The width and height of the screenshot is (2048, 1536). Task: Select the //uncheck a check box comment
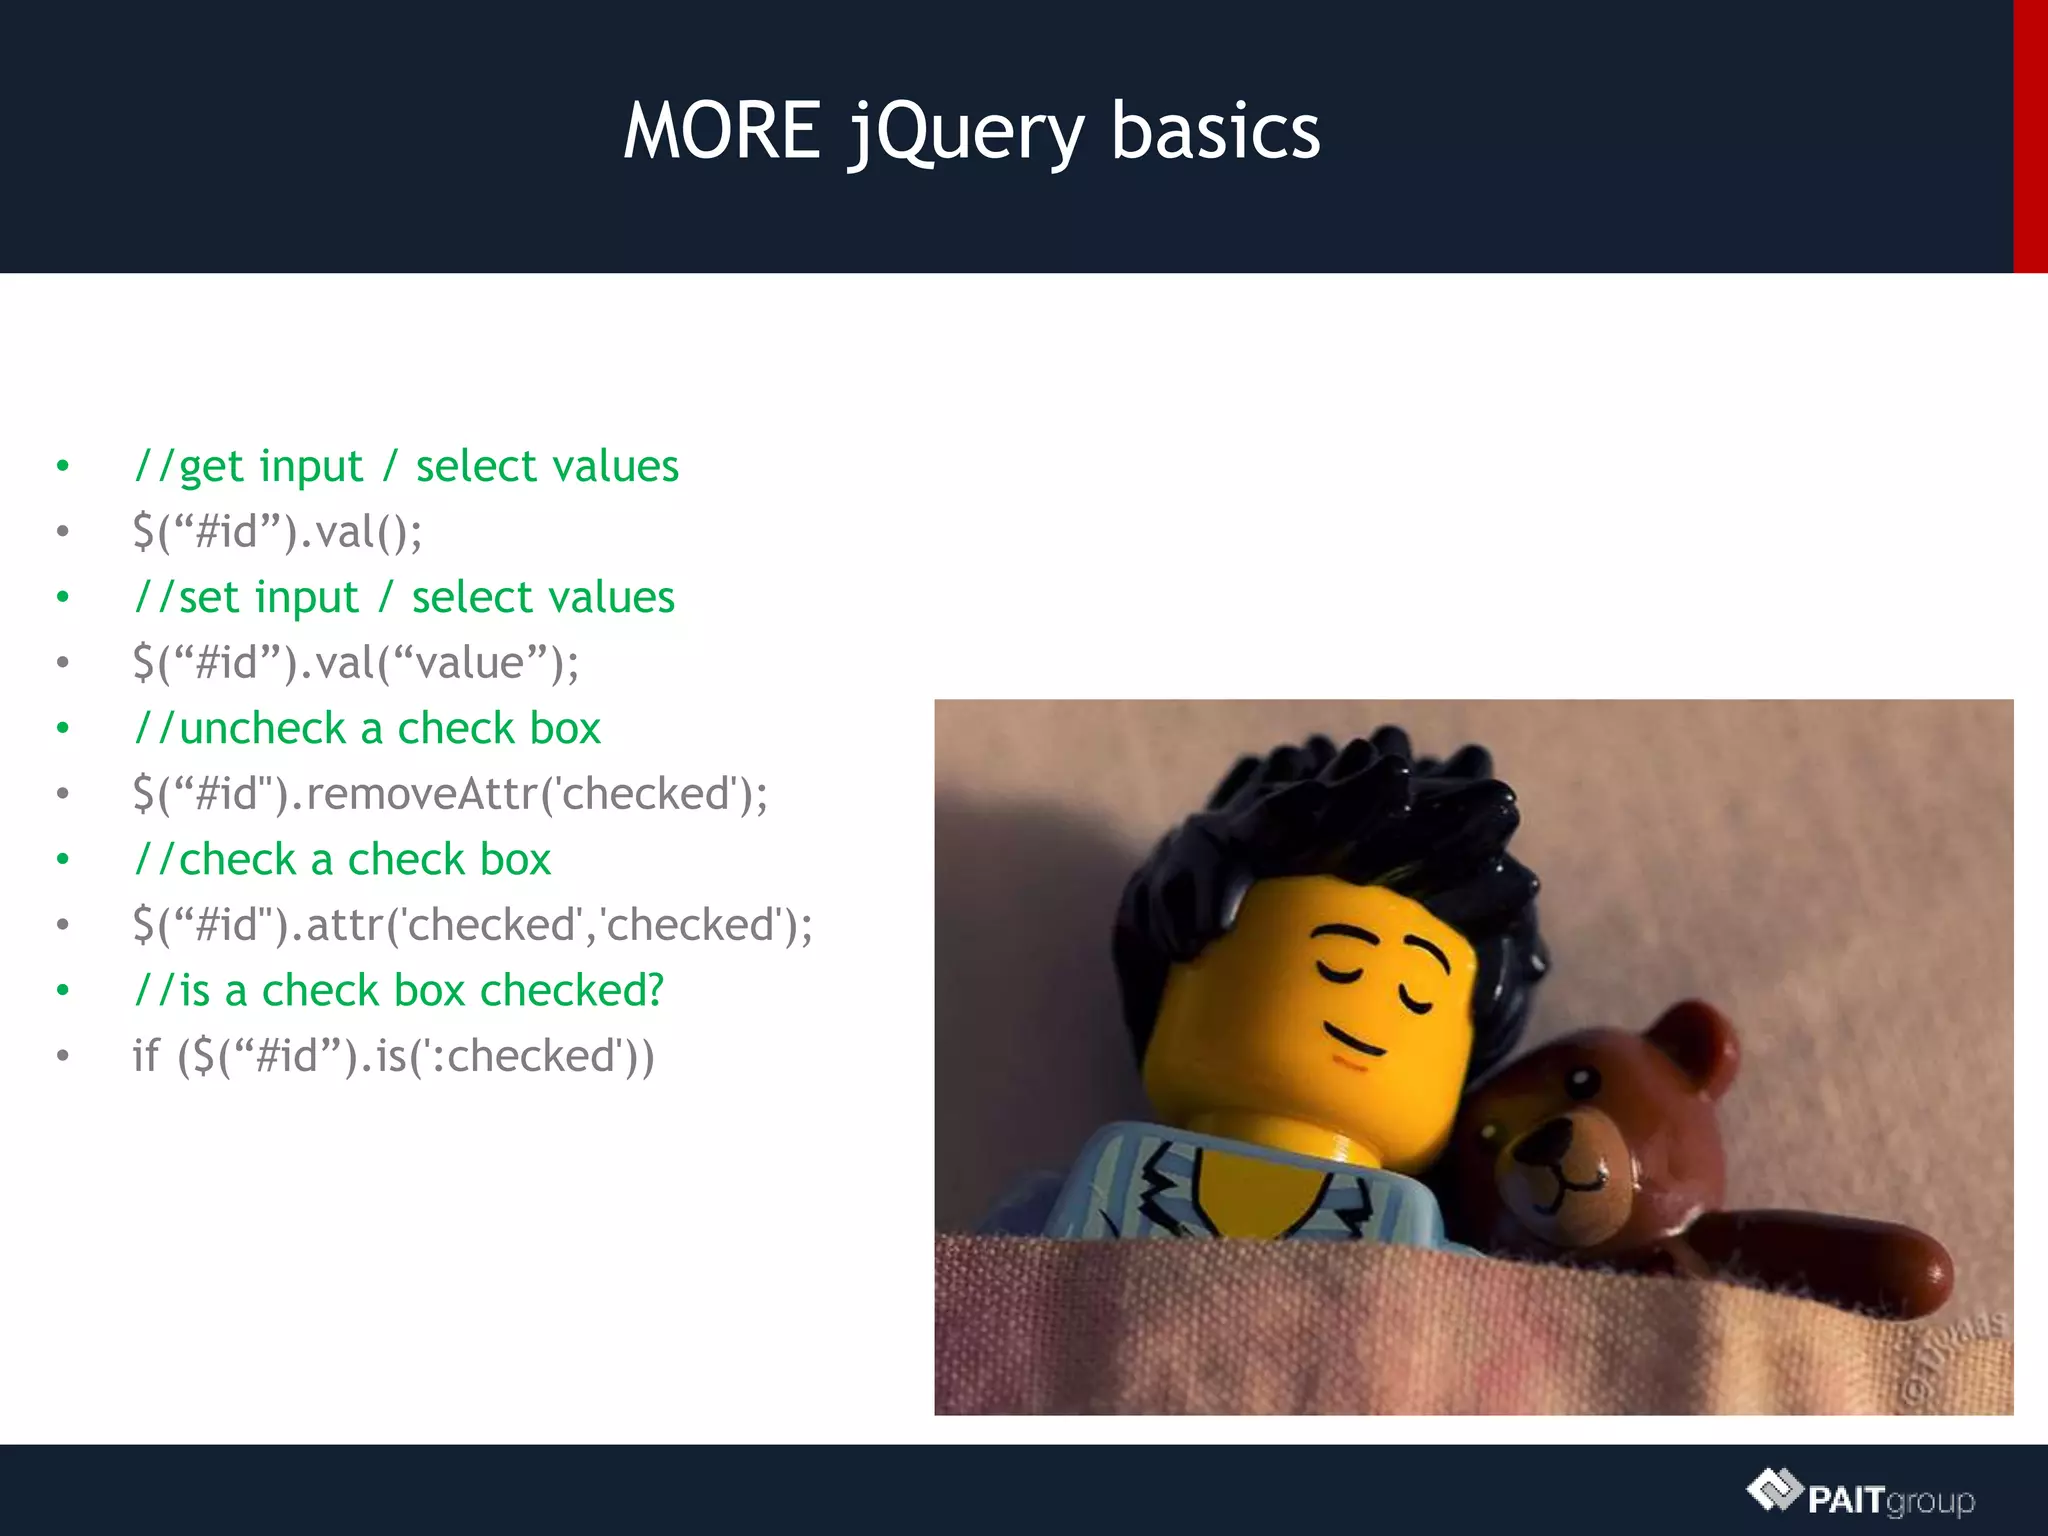click(x=367, y=728)
